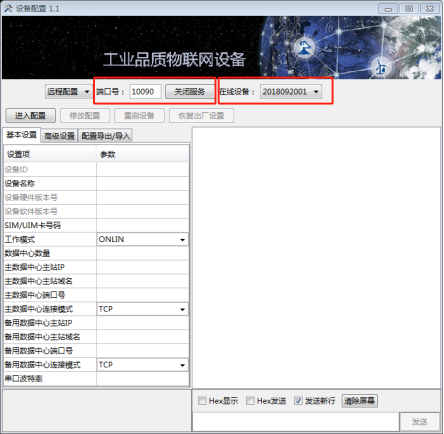Uncheck the 发送新行 checkbox
This screenshot has height=434, width=444.
point(298,401)
